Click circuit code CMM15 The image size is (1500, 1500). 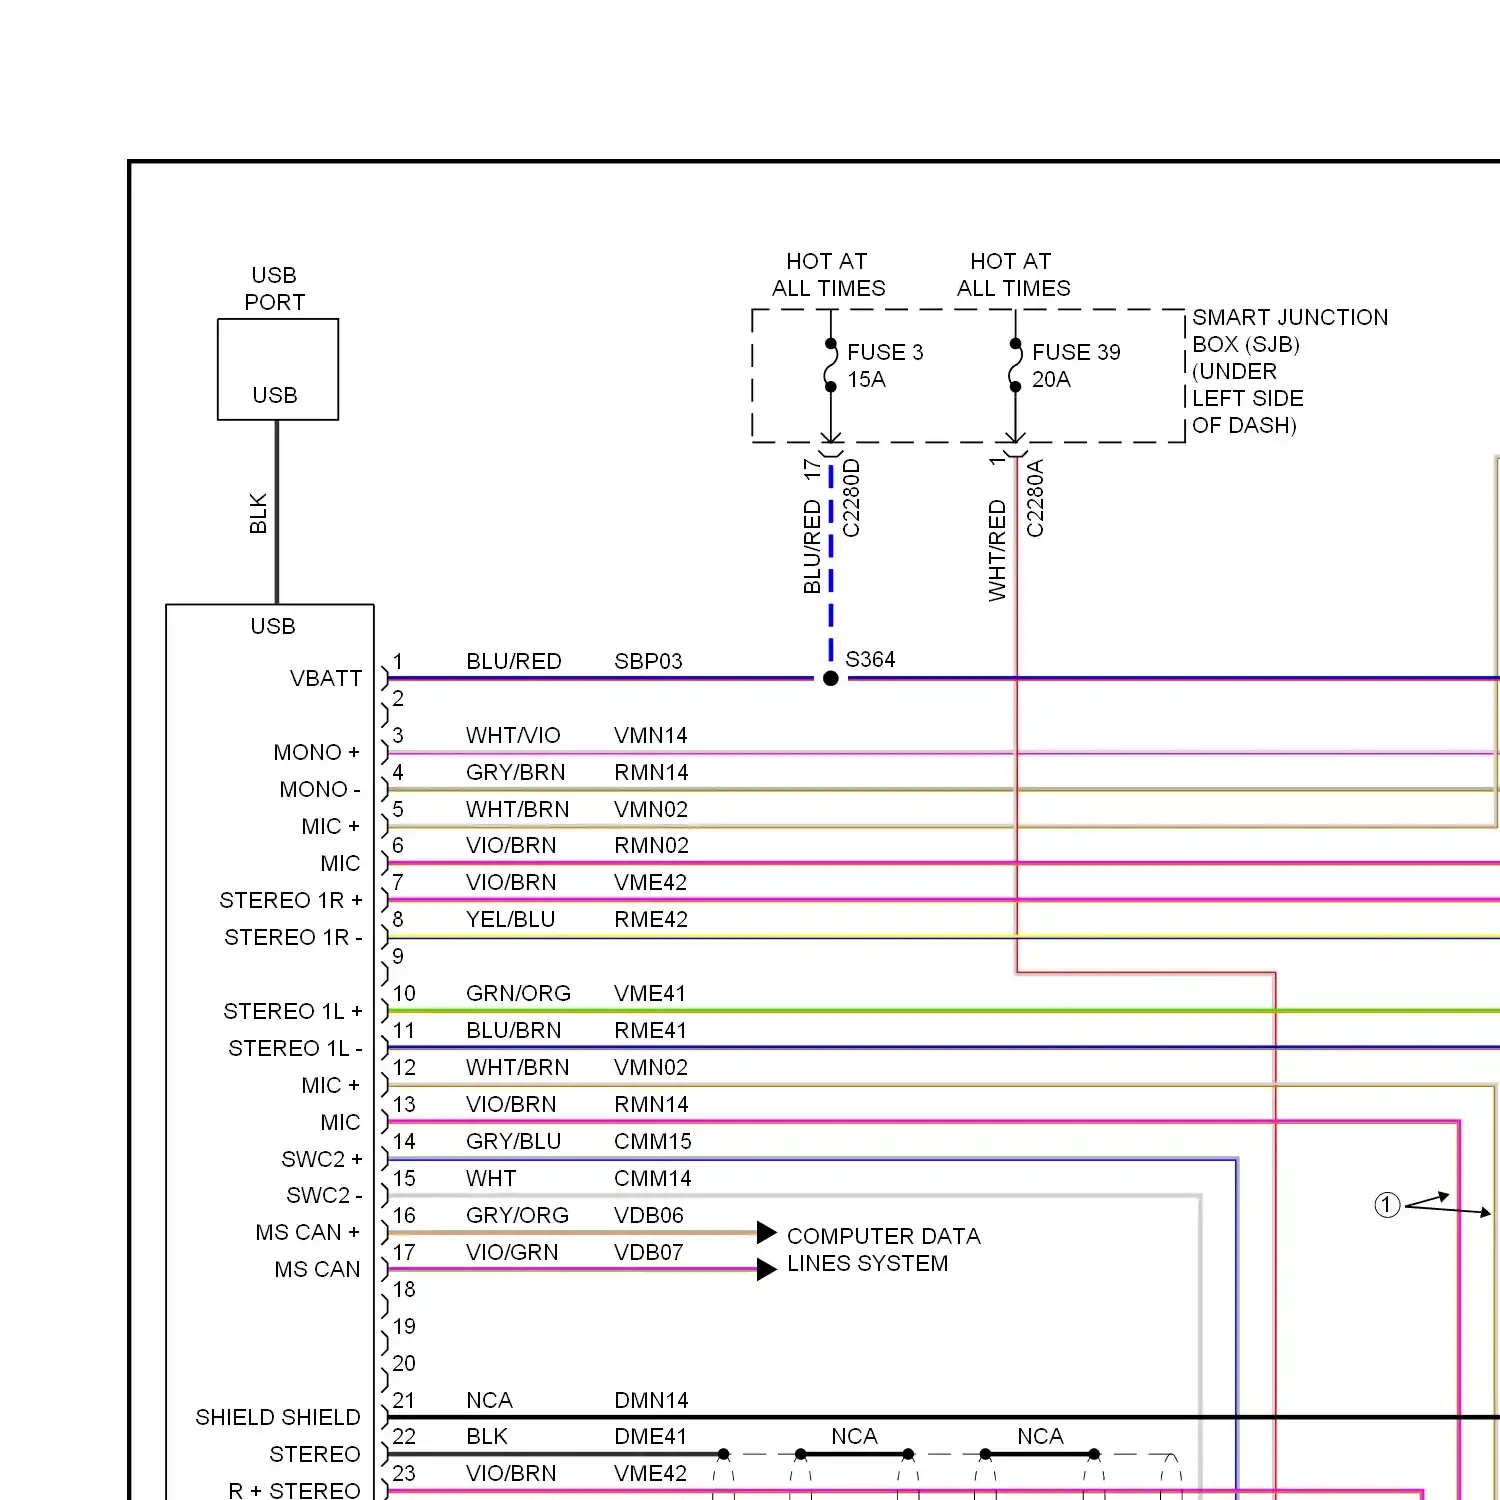tap(652, 1142)
